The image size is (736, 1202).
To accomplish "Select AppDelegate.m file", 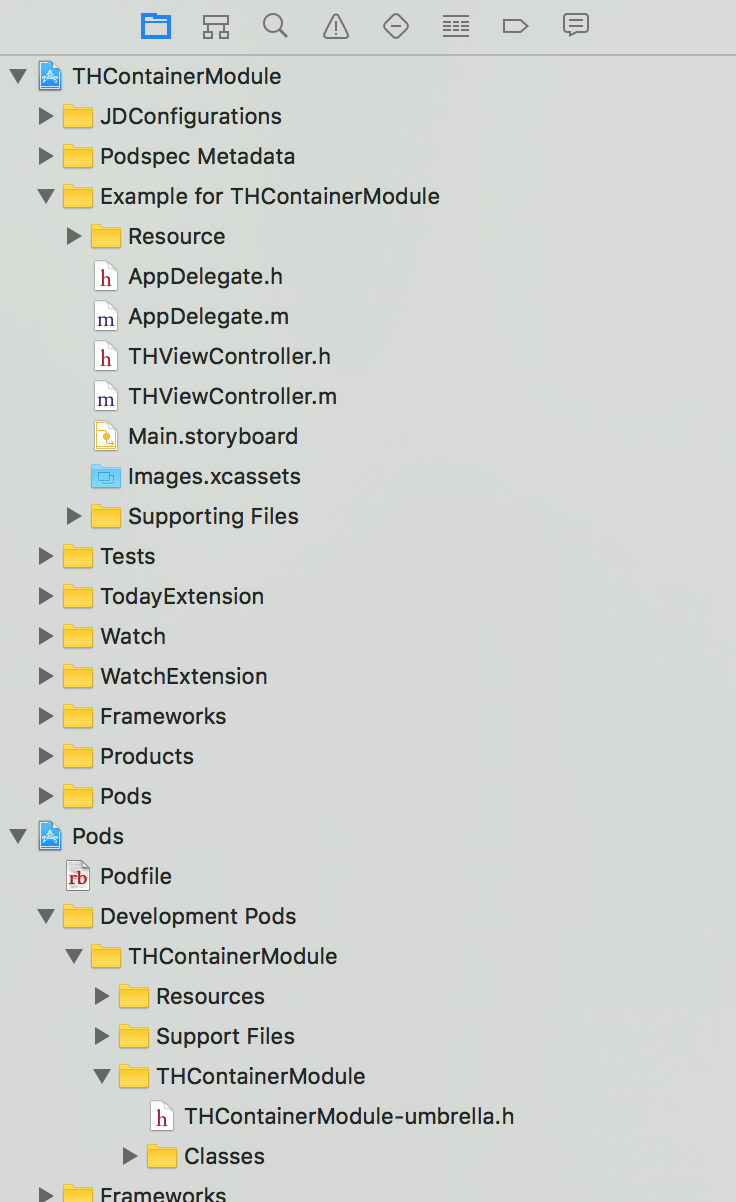I will [208, 316].
